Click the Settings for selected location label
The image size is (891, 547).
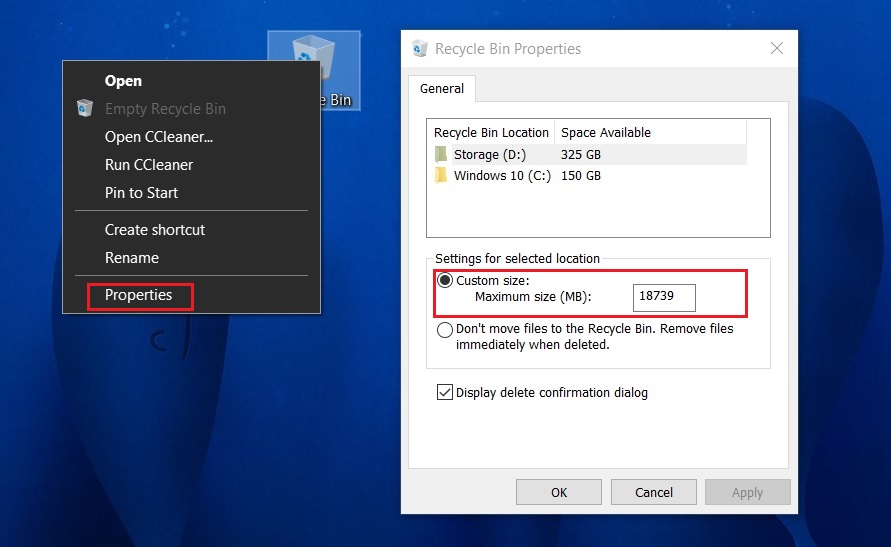pyautogui.click(x=517, y=258)
